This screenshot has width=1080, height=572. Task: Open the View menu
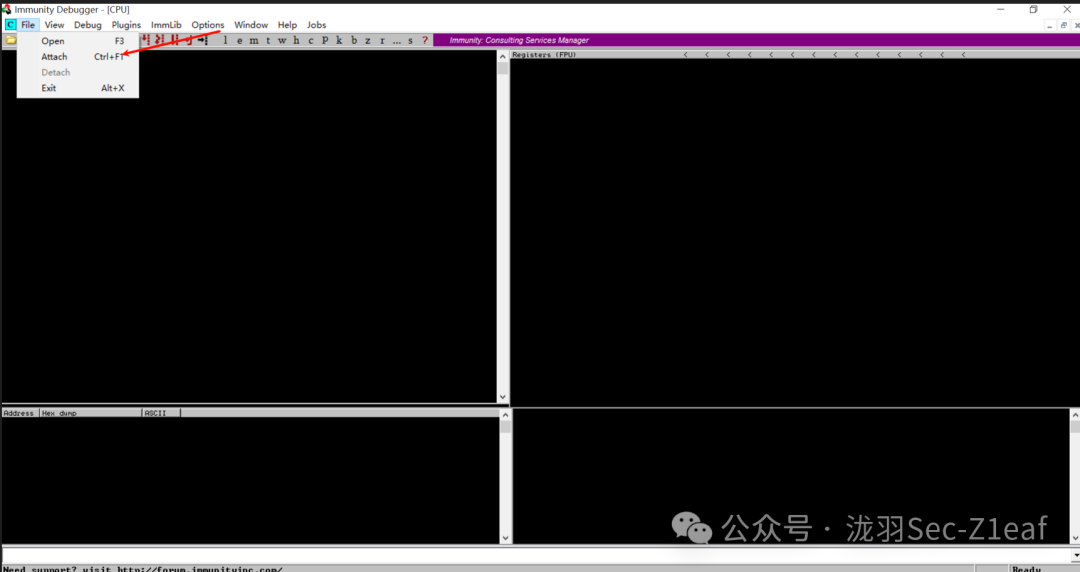point(54,25)
